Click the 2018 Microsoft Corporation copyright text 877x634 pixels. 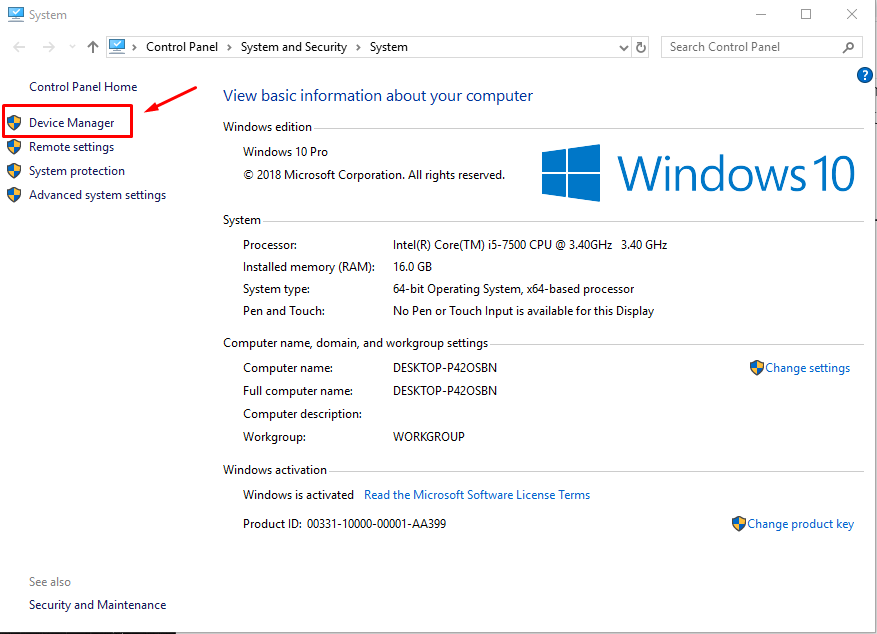pos(374,175)
